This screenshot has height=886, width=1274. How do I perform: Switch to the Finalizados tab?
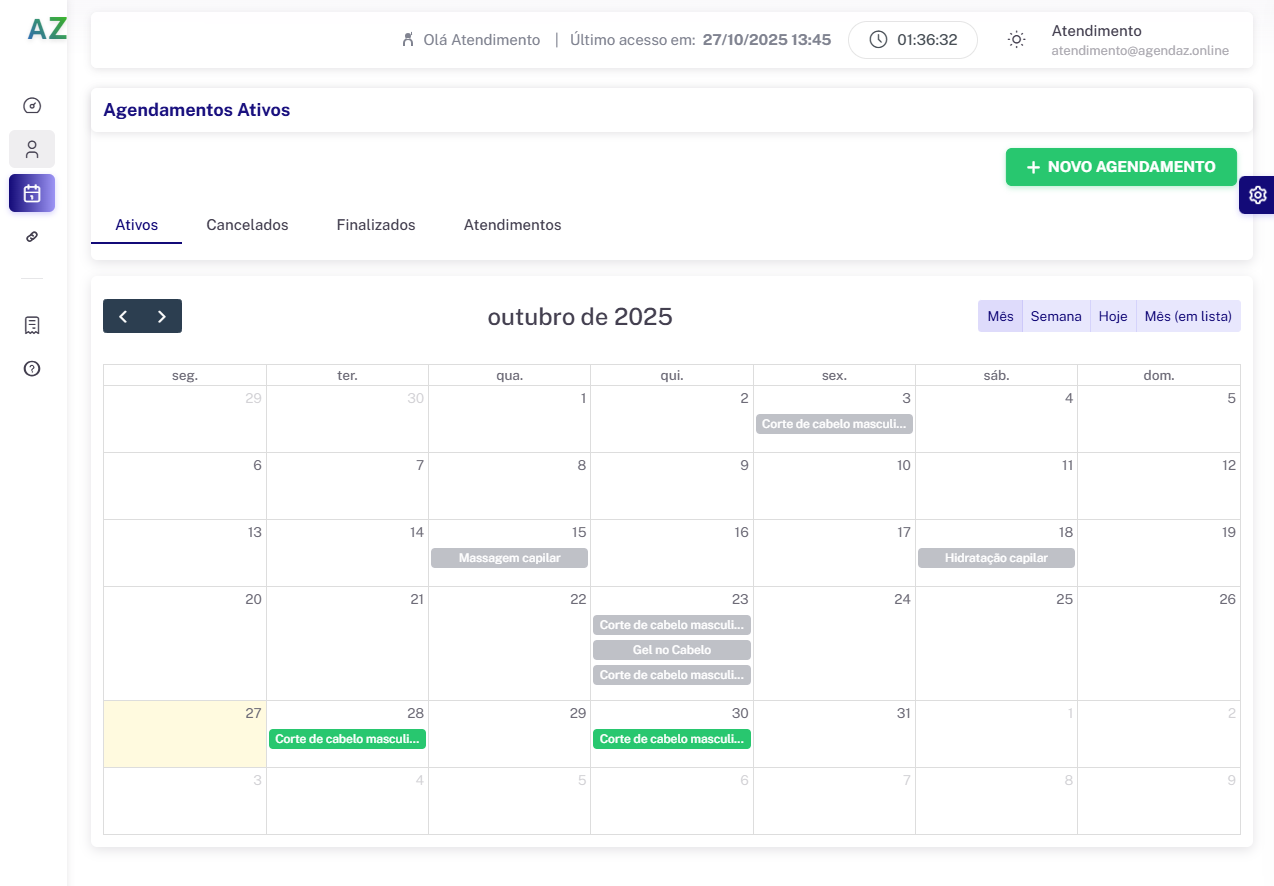(376, 225)
